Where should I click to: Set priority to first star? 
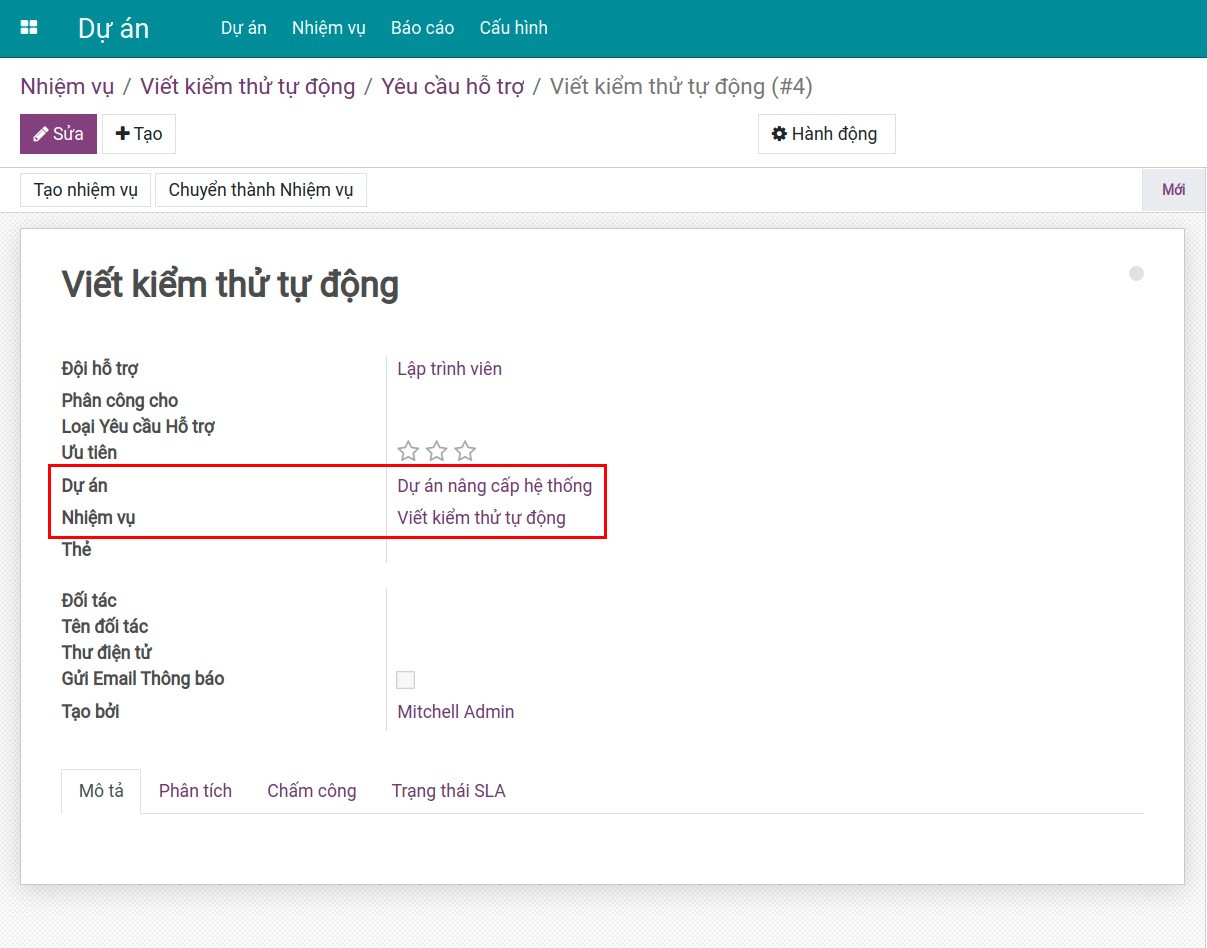[x=408, y=451]
